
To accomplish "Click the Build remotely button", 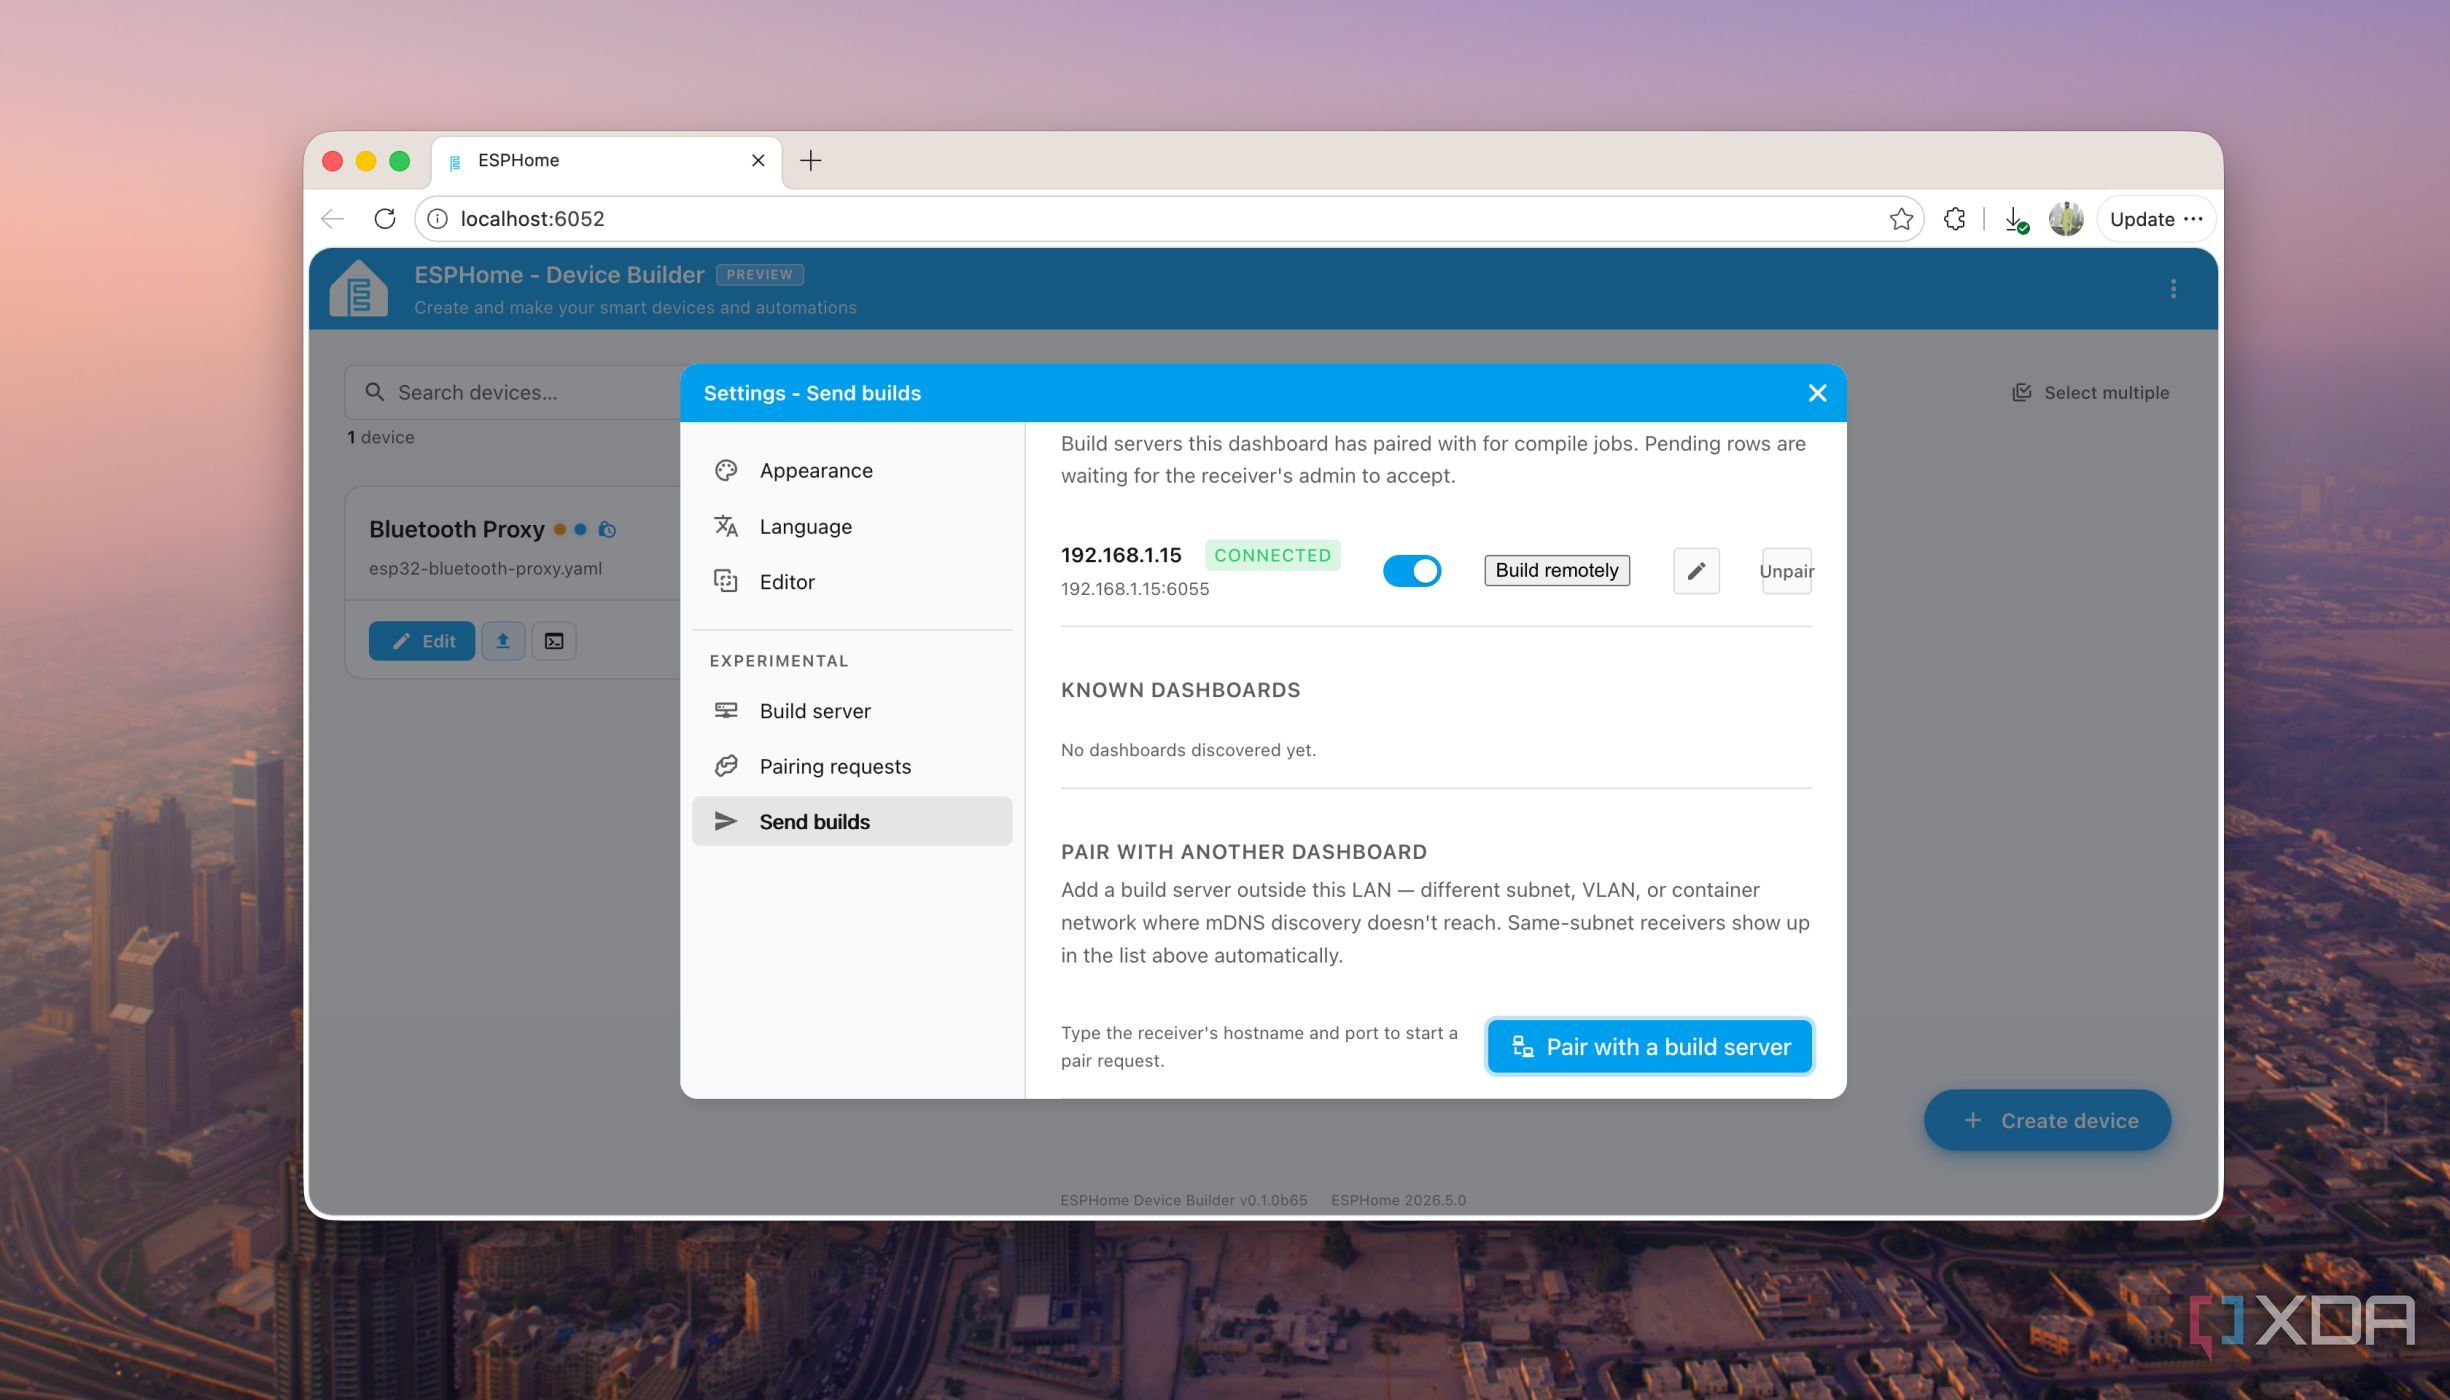I will (x=1556, y=570).
